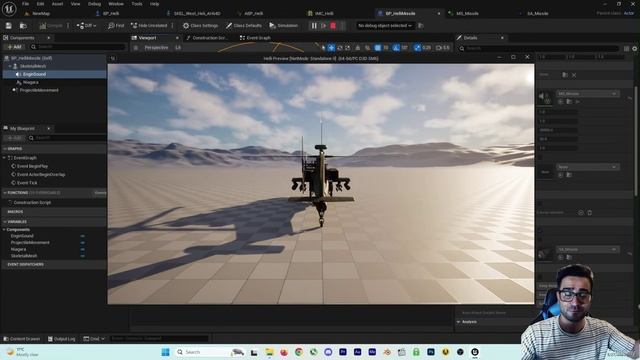Open the Diff dropdown
Viewport: 640px width, 360px height.
86,25
